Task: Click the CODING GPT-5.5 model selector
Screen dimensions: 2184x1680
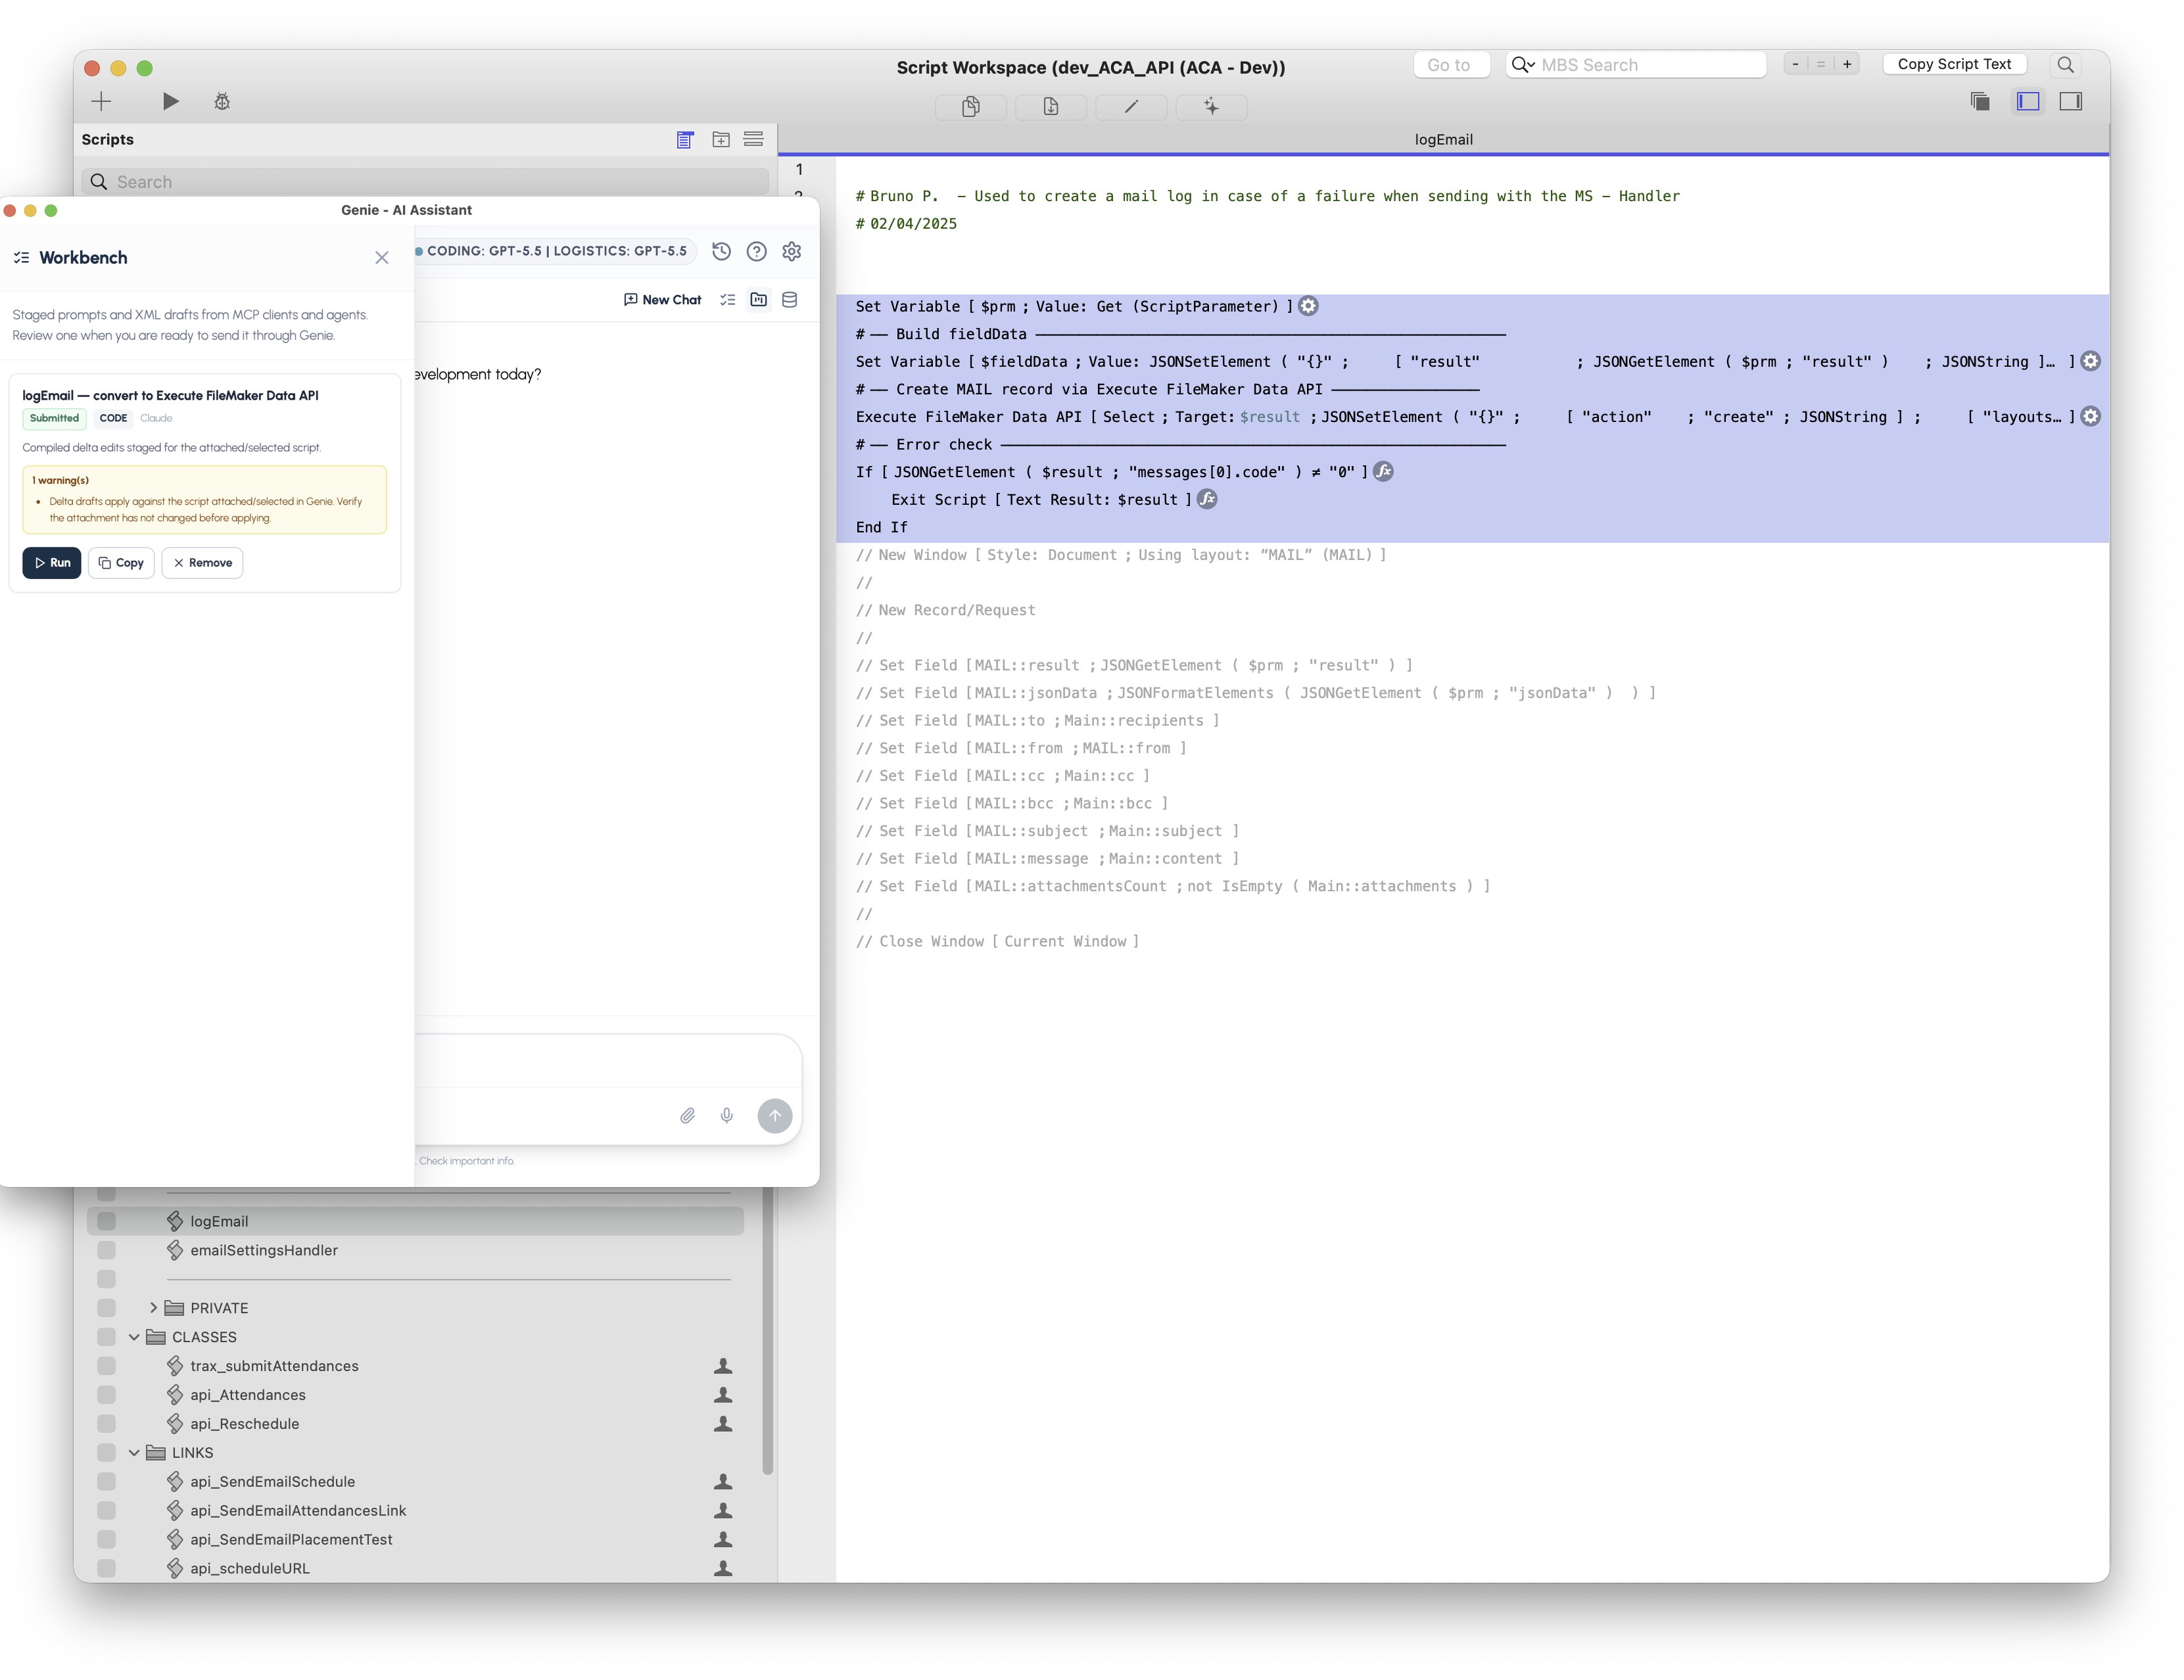Action: click(552, 251)
